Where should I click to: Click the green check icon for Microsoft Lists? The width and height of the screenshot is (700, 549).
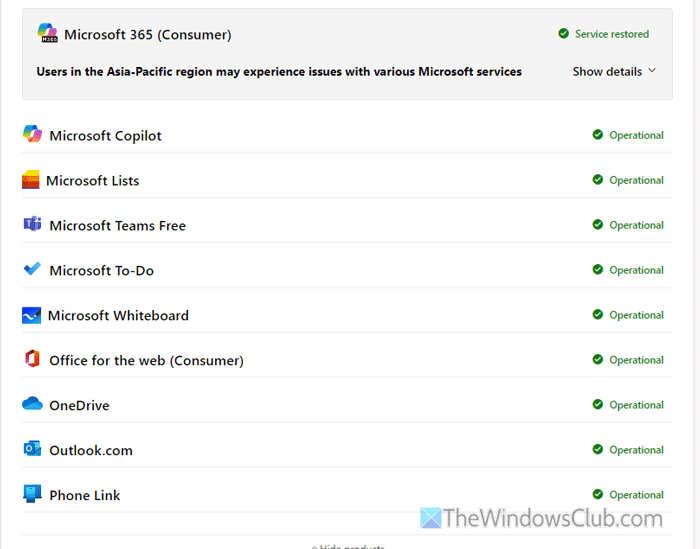(x=598, y=180)
